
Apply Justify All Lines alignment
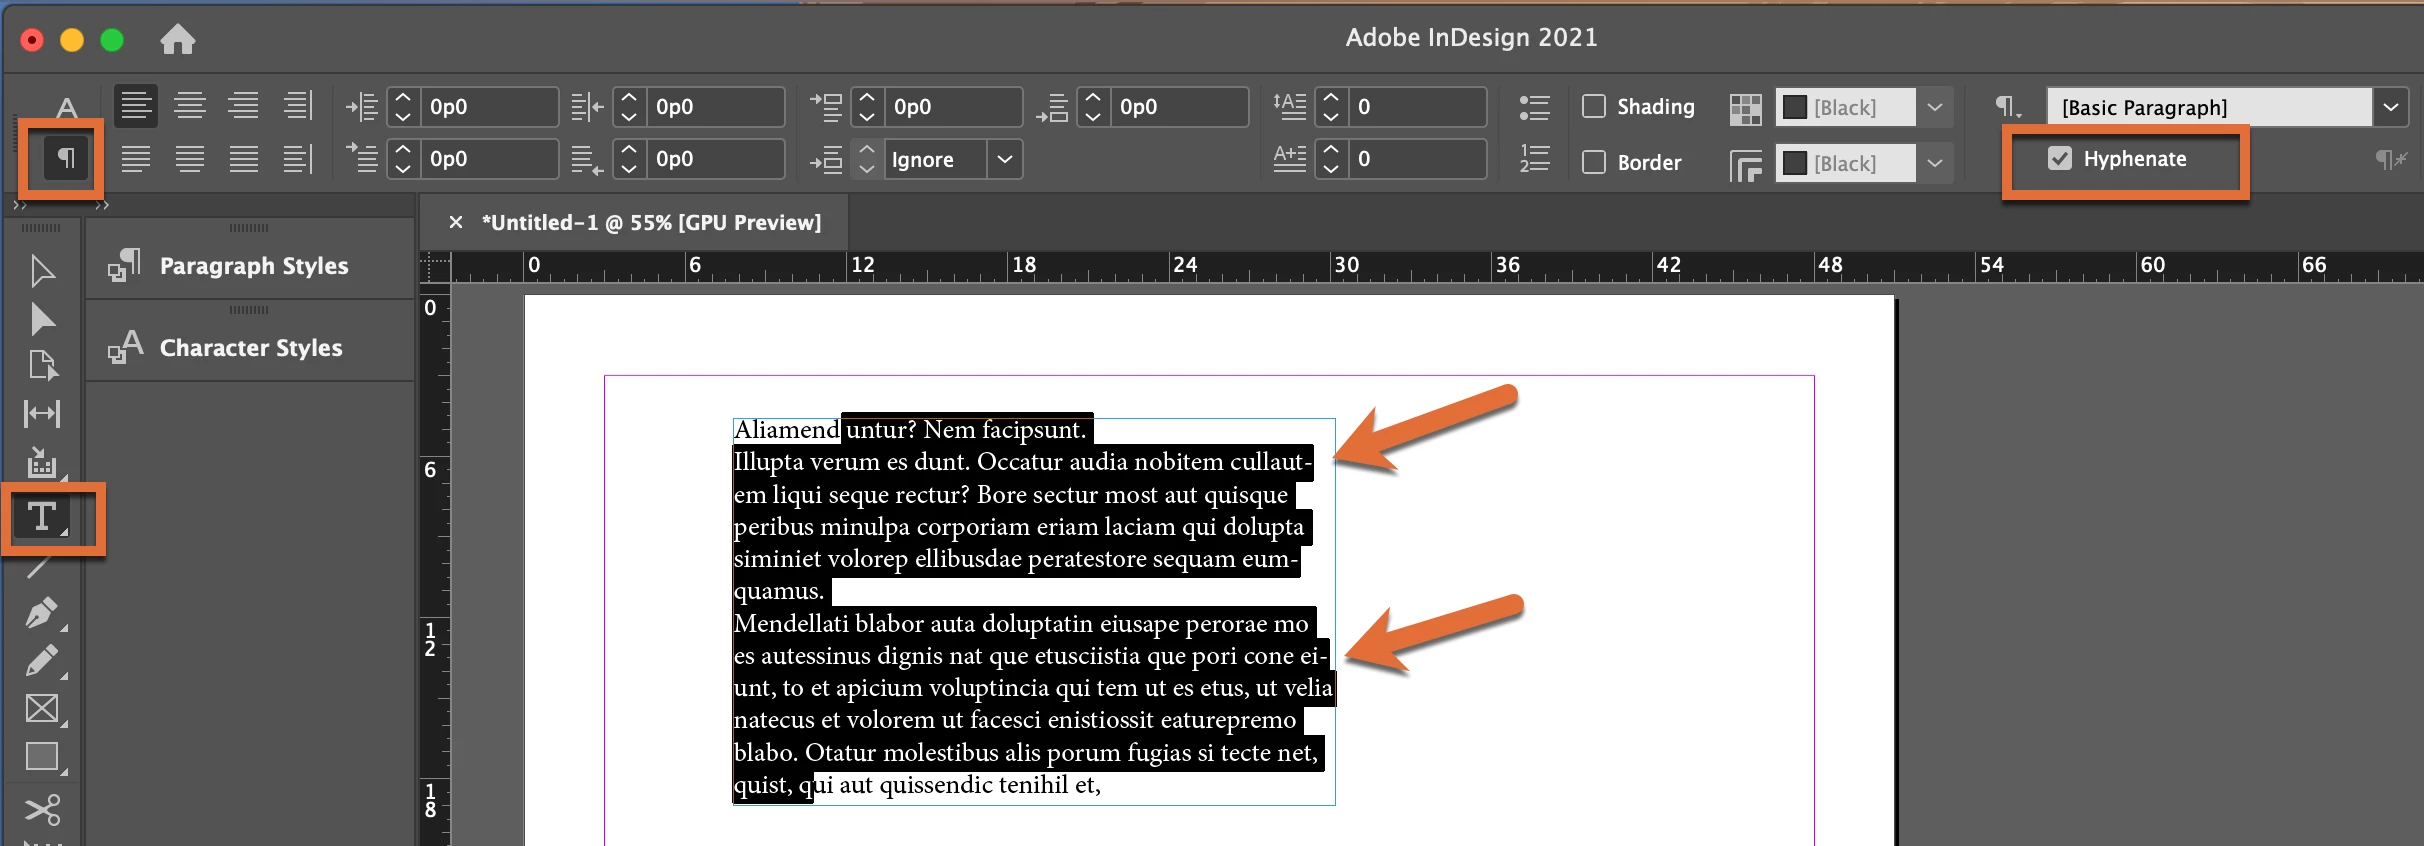(x=244, y=158)
